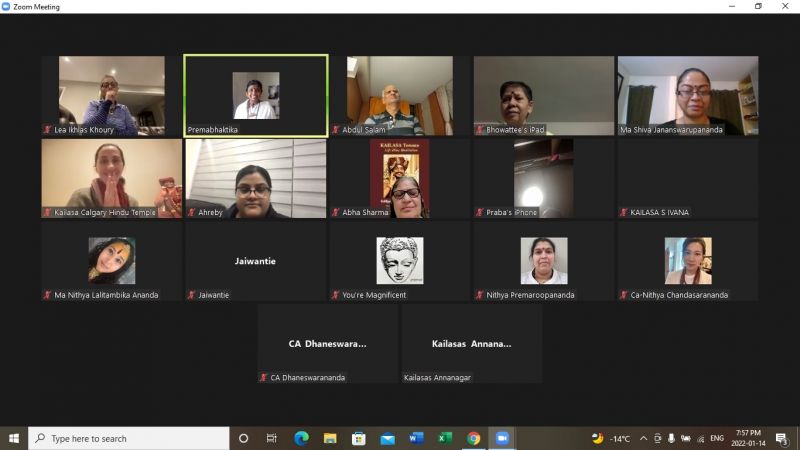800x450 pixels.
Task: Switch to Google Chrome in taskbar
Action: tap(474, 438)
